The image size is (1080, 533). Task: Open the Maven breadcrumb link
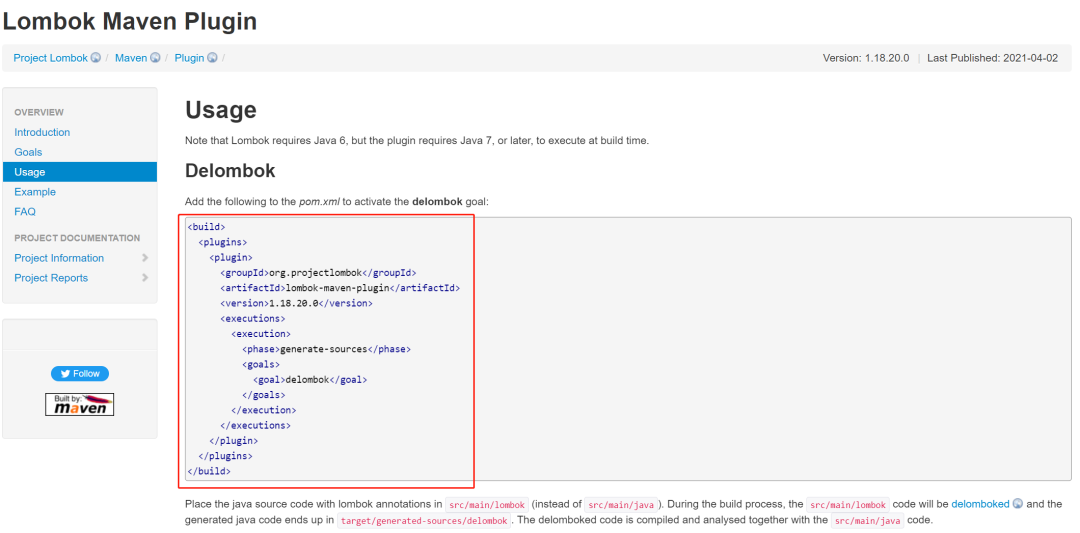coord(131,58)
